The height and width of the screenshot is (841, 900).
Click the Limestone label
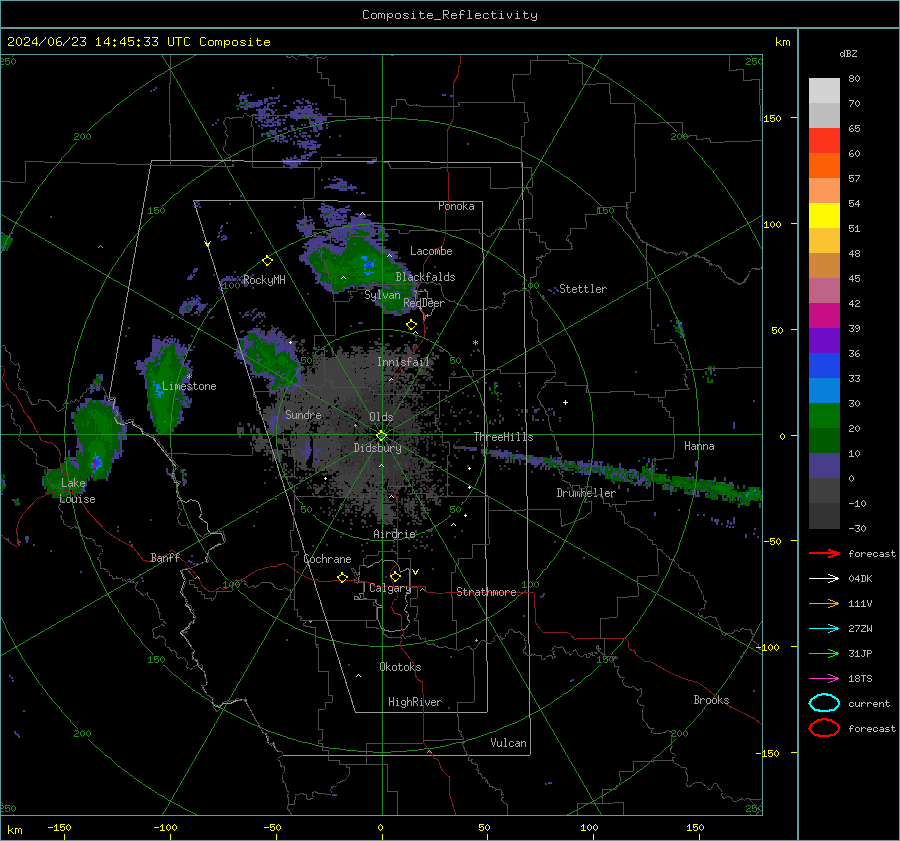[x=189, y=386]
